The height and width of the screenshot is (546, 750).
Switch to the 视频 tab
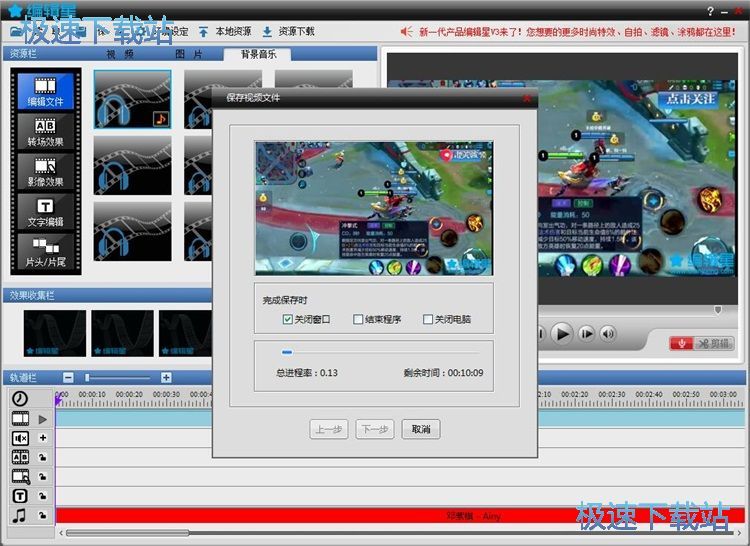coord(120,54)
